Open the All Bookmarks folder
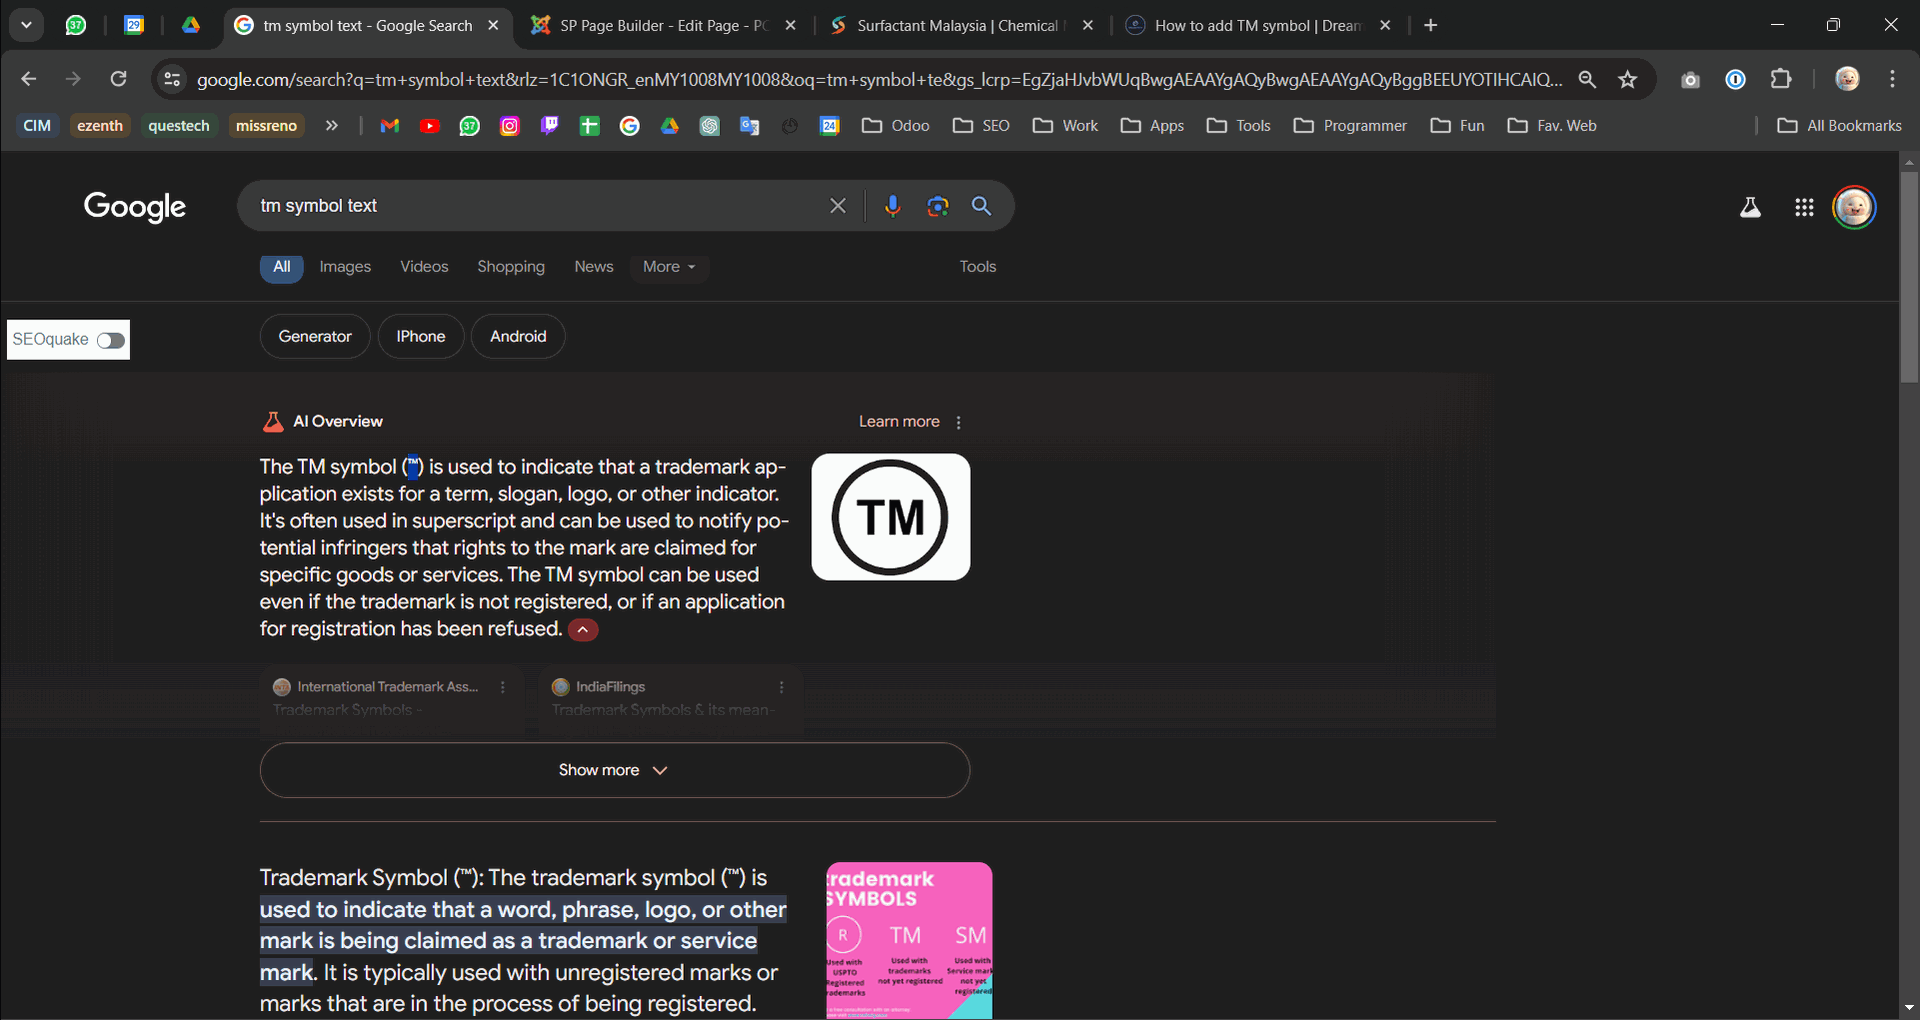This screenshot has width=1920, height=1020. 1840,125
